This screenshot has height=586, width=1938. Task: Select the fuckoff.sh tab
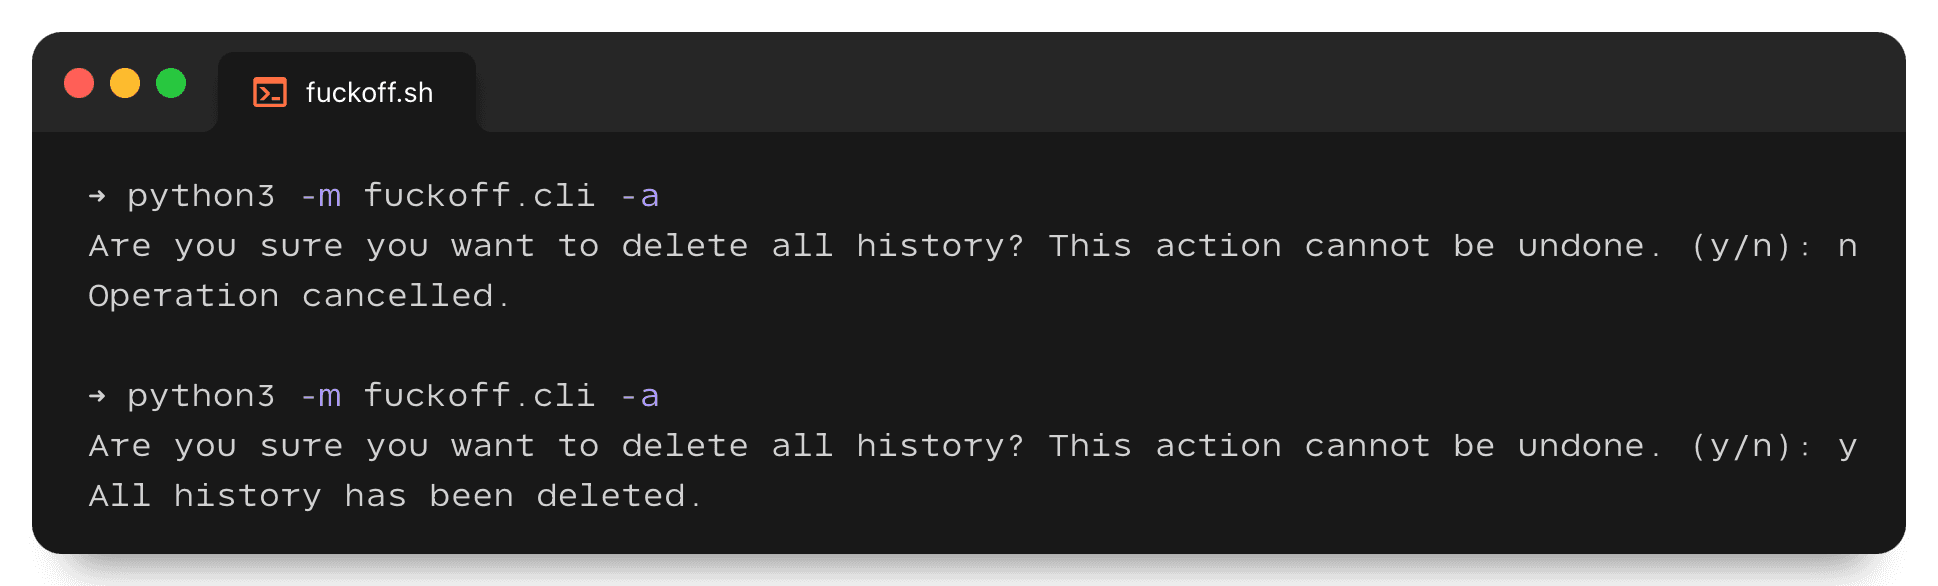(x=347, y=92)
